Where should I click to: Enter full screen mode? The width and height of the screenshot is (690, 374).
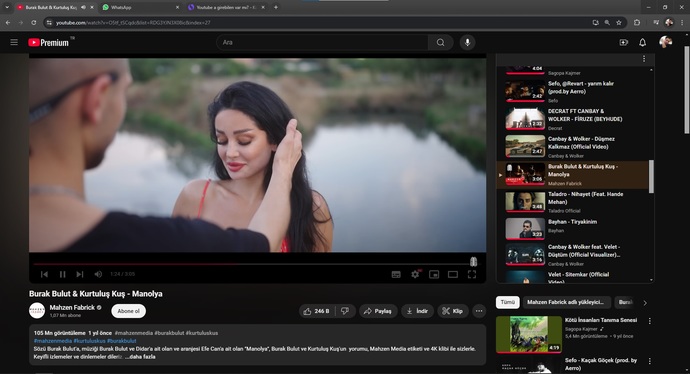pos(472,275)
